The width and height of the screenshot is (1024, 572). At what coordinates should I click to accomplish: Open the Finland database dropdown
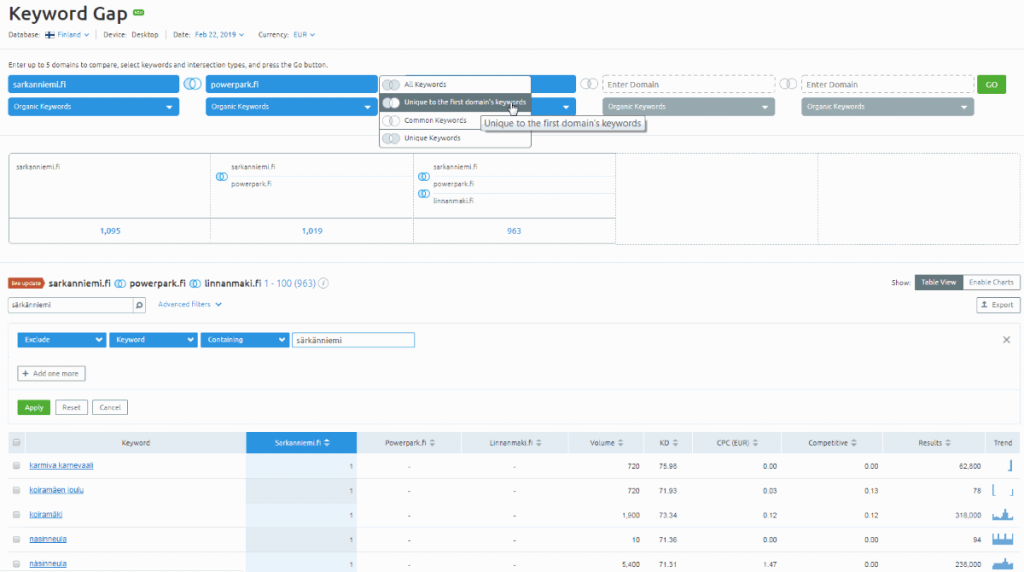[x=68, y=34]
